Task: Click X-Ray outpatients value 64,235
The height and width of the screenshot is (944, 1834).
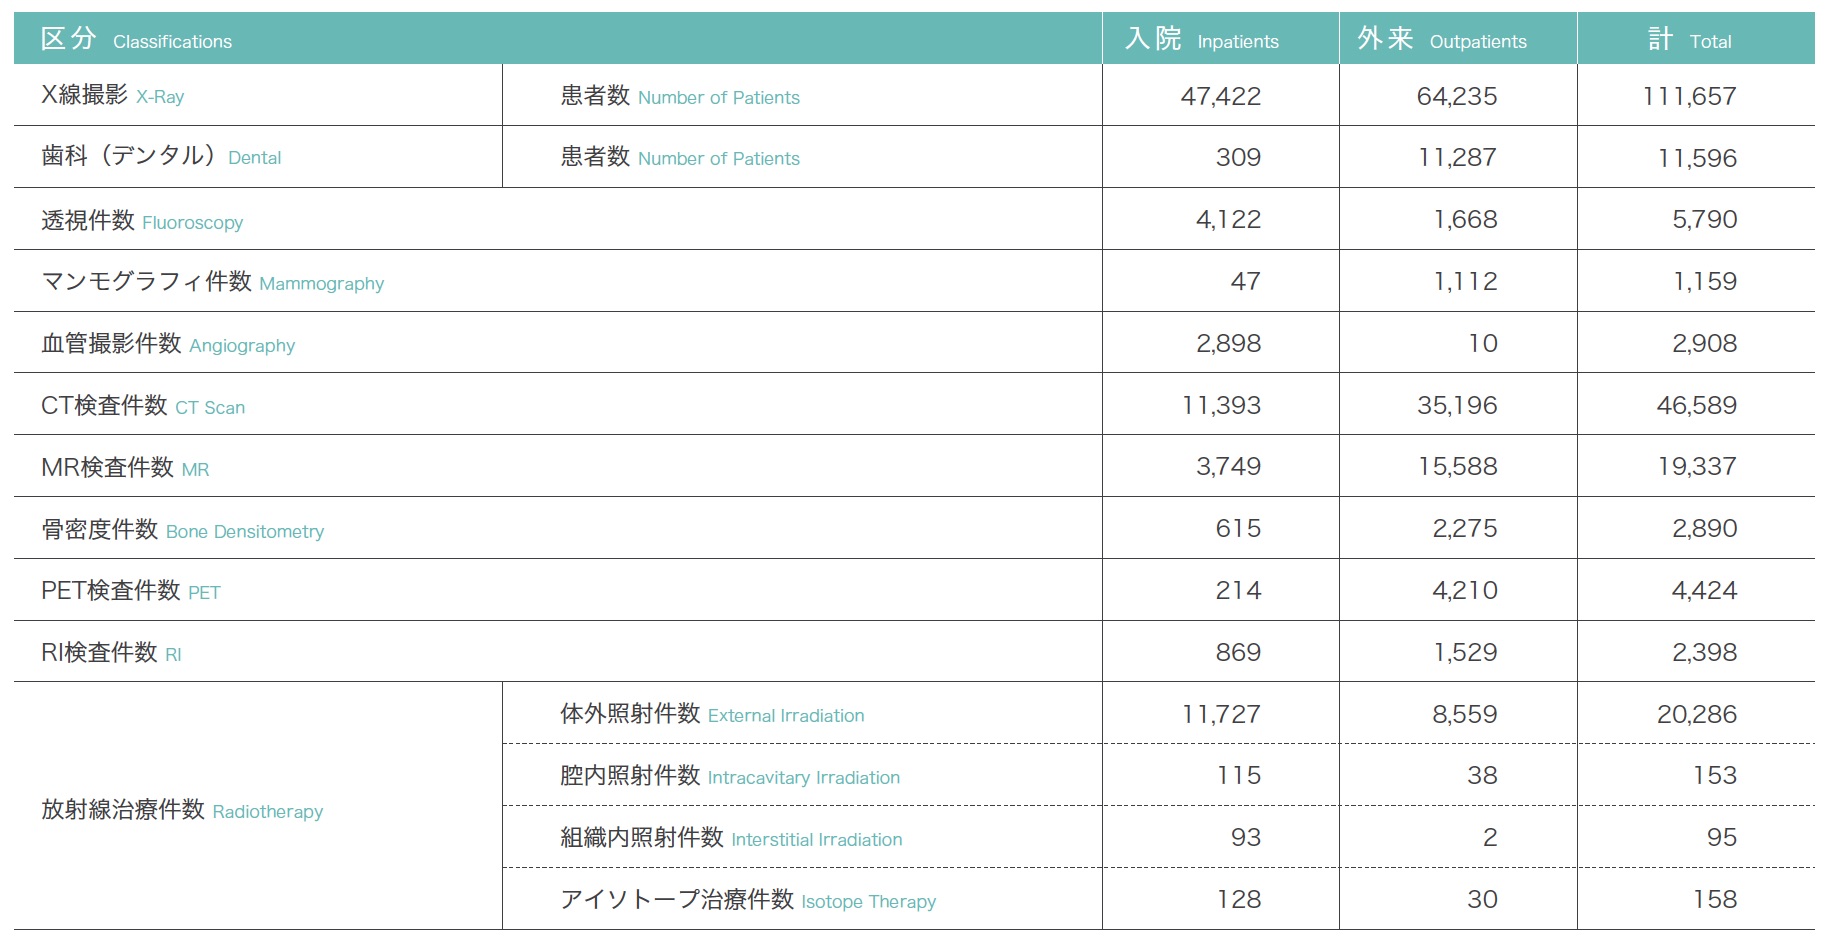Action: pyautogui.click(x=1457, y=97)
